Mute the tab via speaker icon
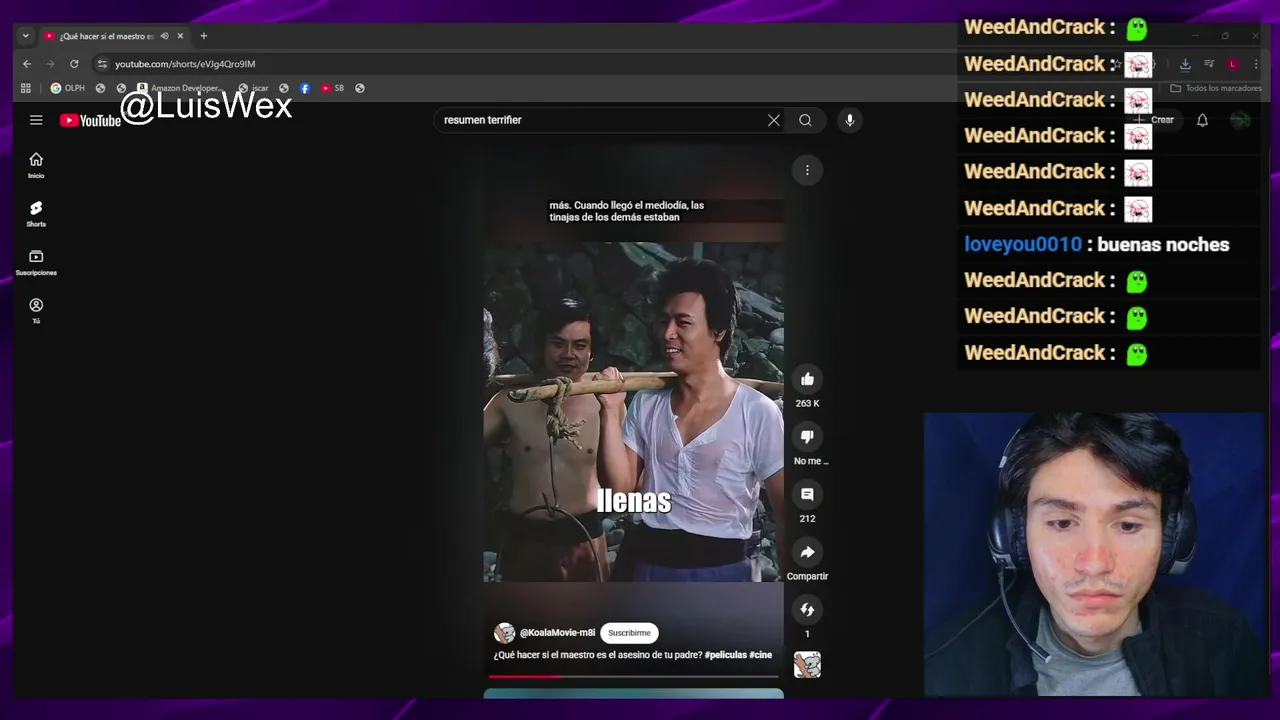 tap(164, 36)
